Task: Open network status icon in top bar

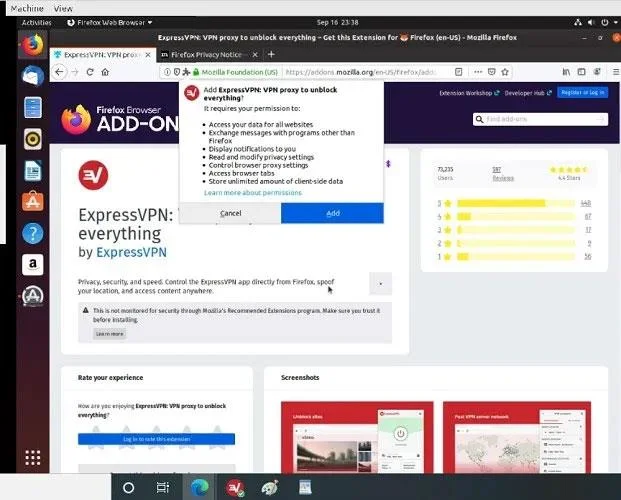Action: point(578,23)
